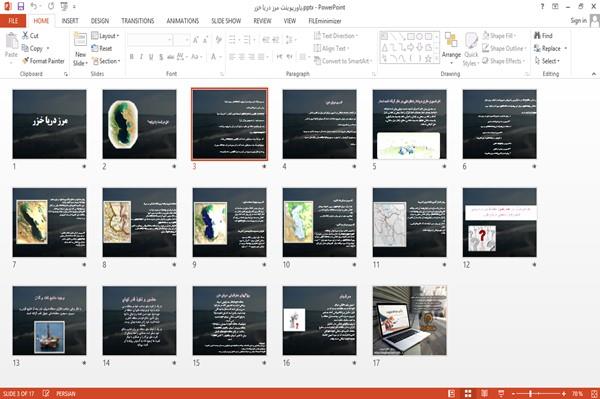This screenshot has width=600, height=399.
Task: Toggle Underline formatting button
Action: (x=151, y=57)
